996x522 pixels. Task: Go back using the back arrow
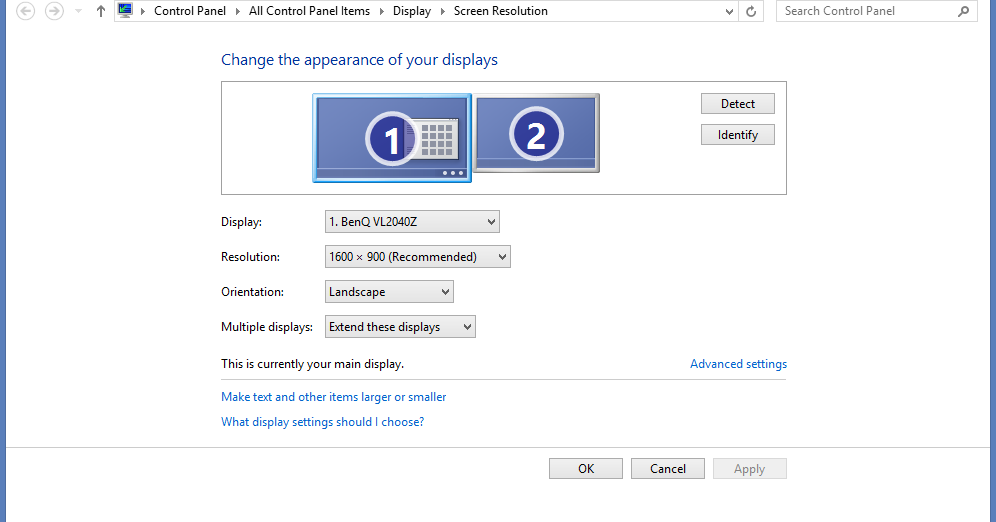[x=25, y=11]
